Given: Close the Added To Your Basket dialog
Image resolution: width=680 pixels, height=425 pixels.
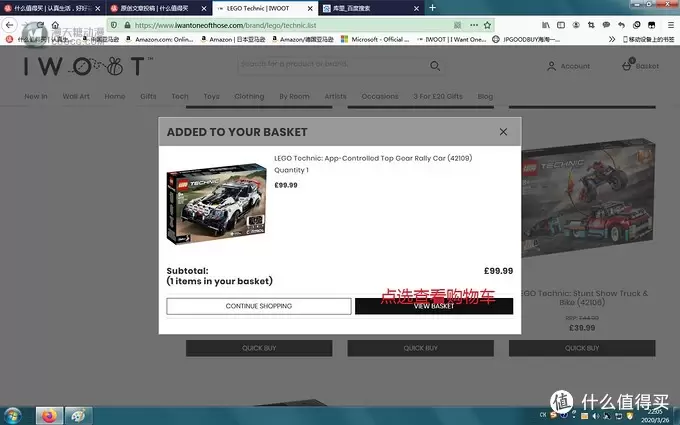Looking at the screenshot, I should coord(503,132).
